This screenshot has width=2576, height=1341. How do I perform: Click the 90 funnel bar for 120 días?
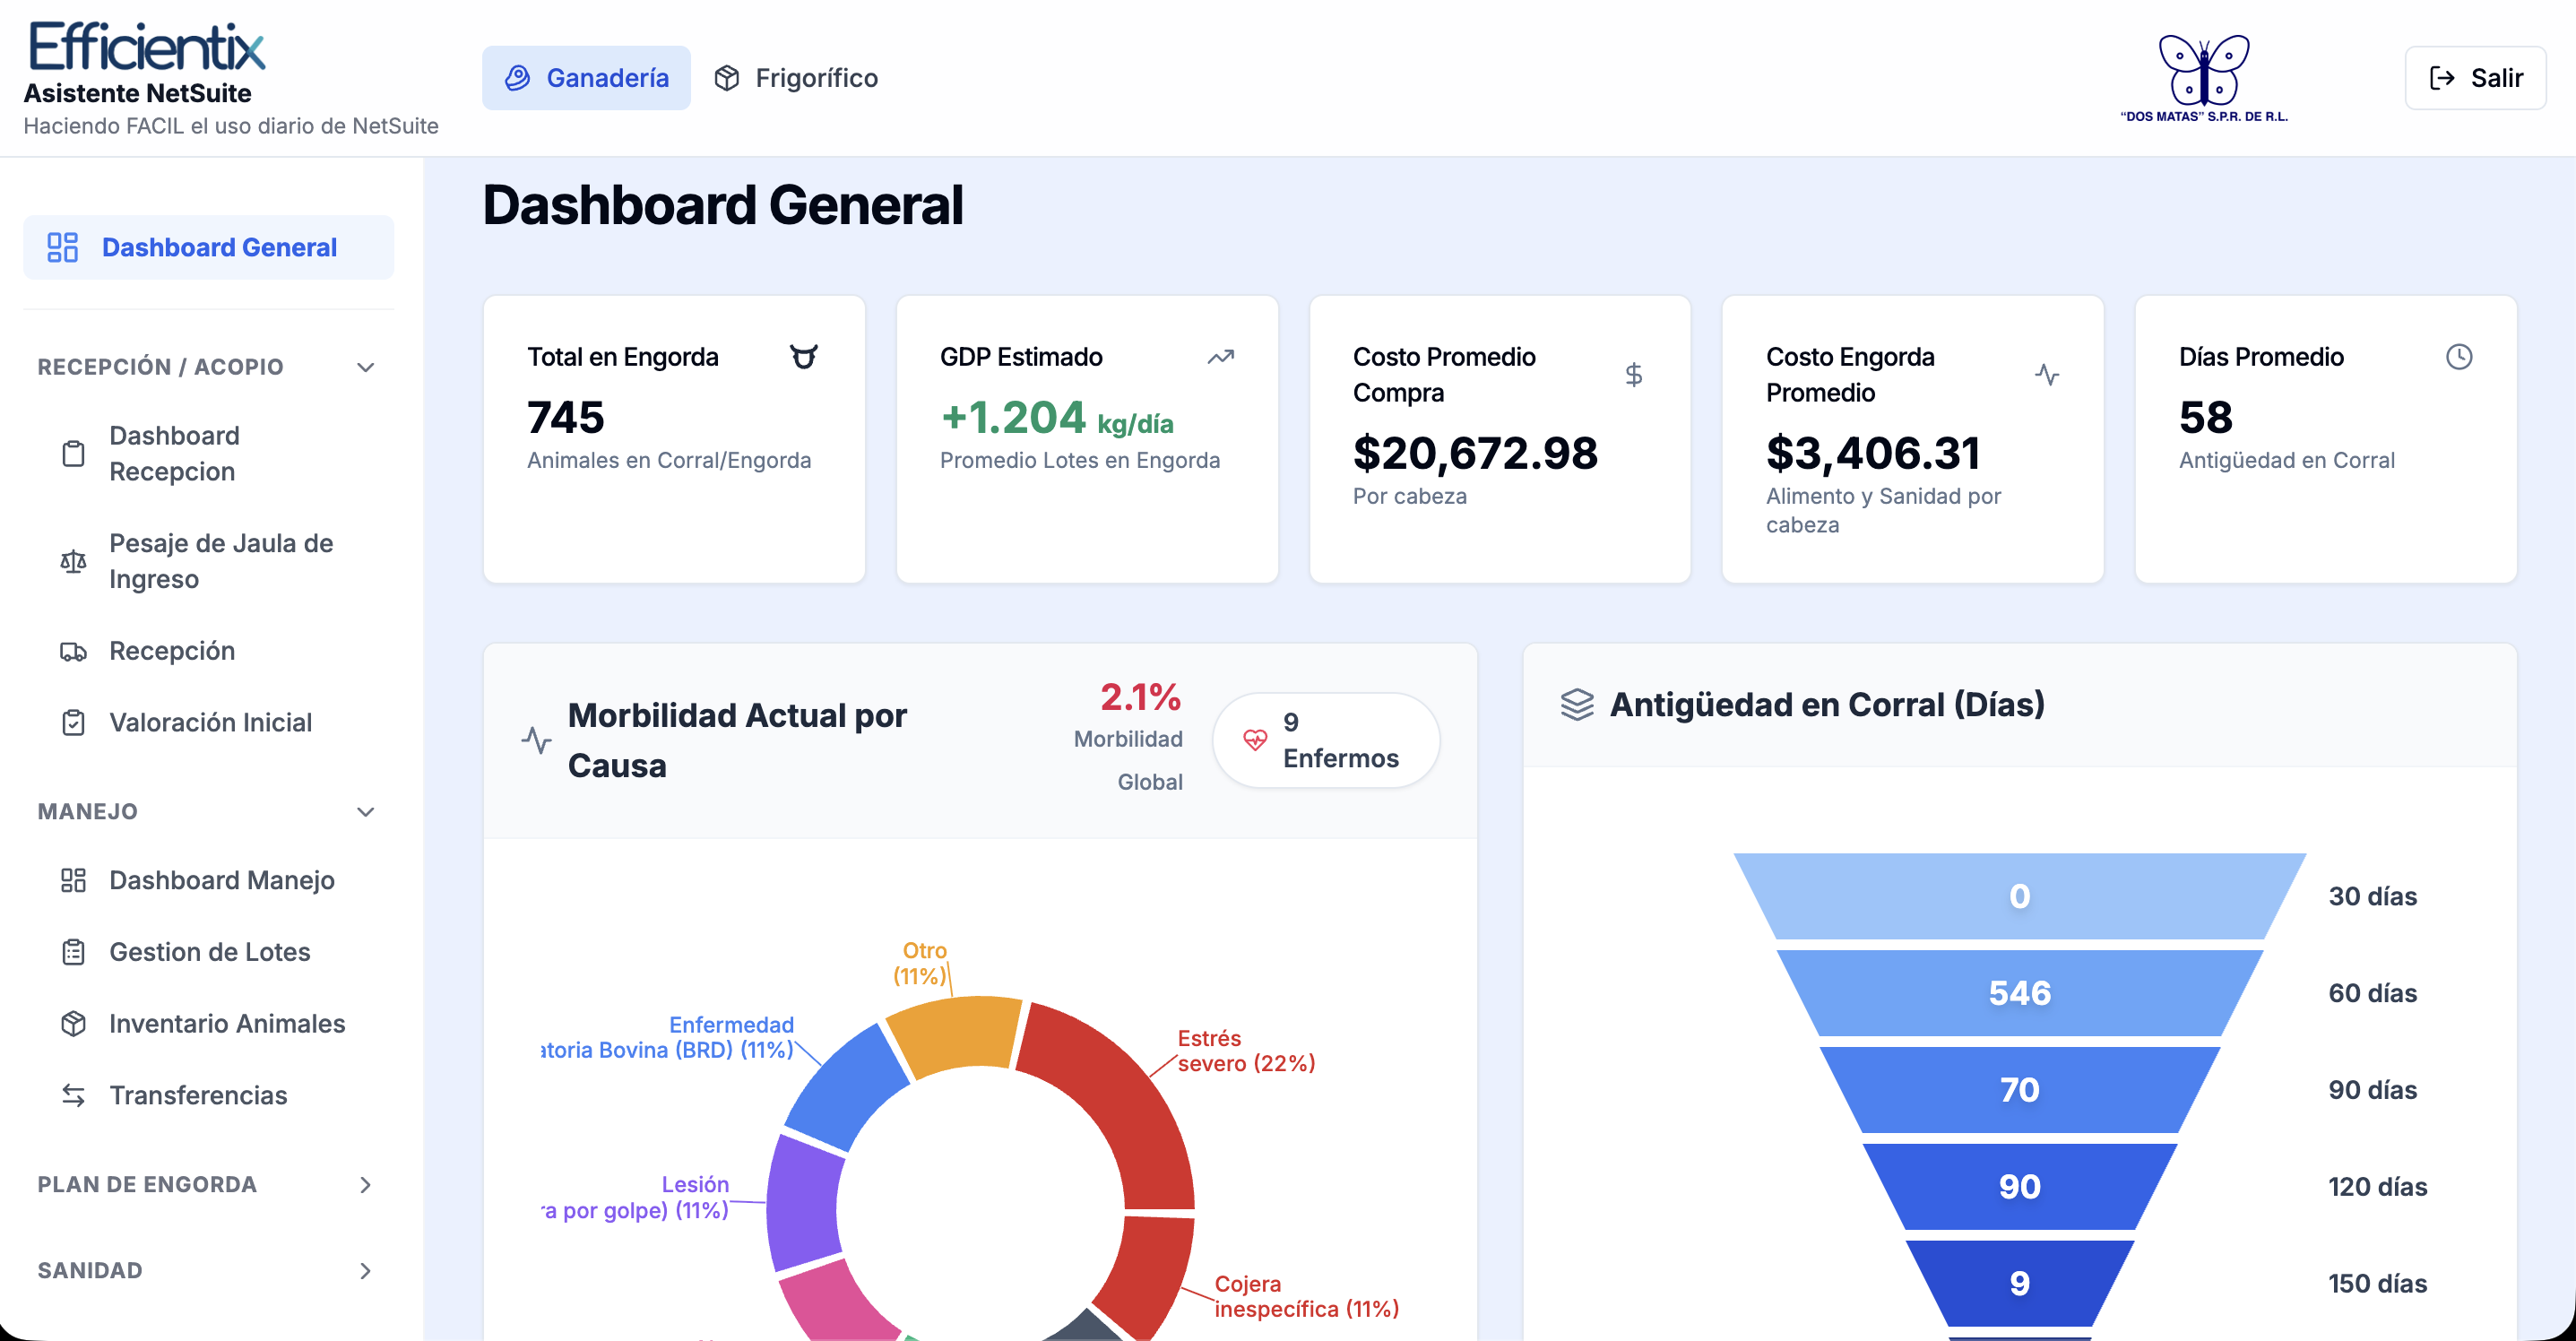(x=2019, y=1187)
